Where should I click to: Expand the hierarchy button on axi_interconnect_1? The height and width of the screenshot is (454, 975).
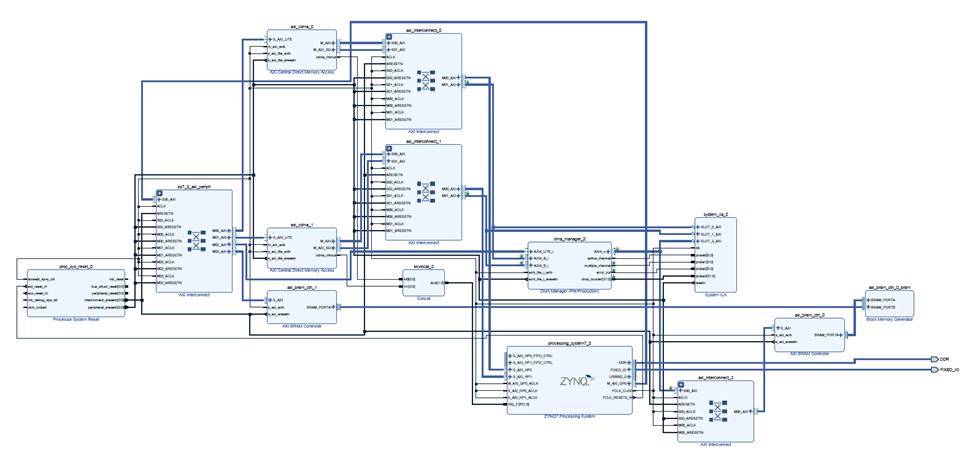pos(388,148)
